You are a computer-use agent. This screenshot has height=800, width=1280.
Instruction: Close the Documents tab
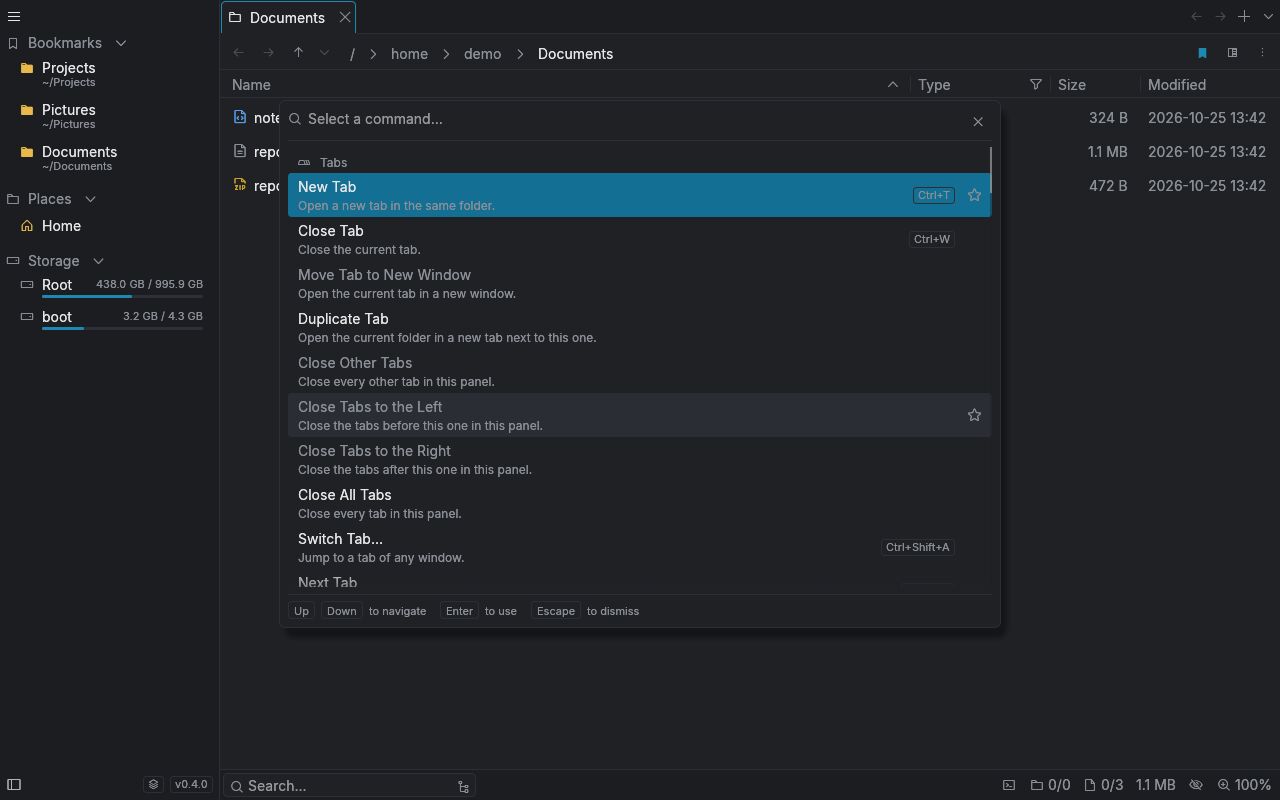click(345, 17)
